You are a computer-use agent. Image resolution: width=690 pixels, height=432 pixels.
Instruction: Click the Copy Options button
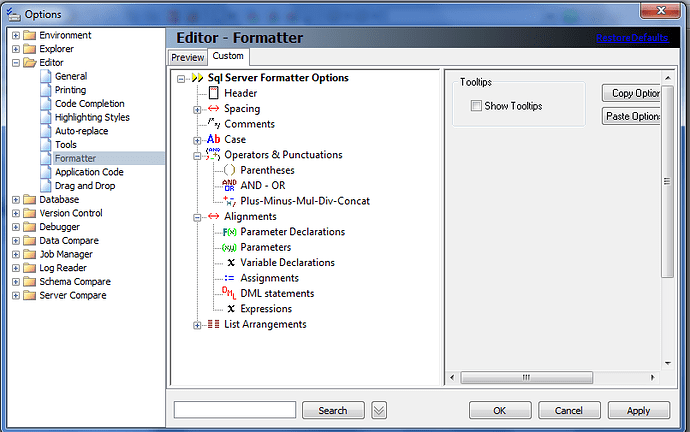(x=631, y=93)
